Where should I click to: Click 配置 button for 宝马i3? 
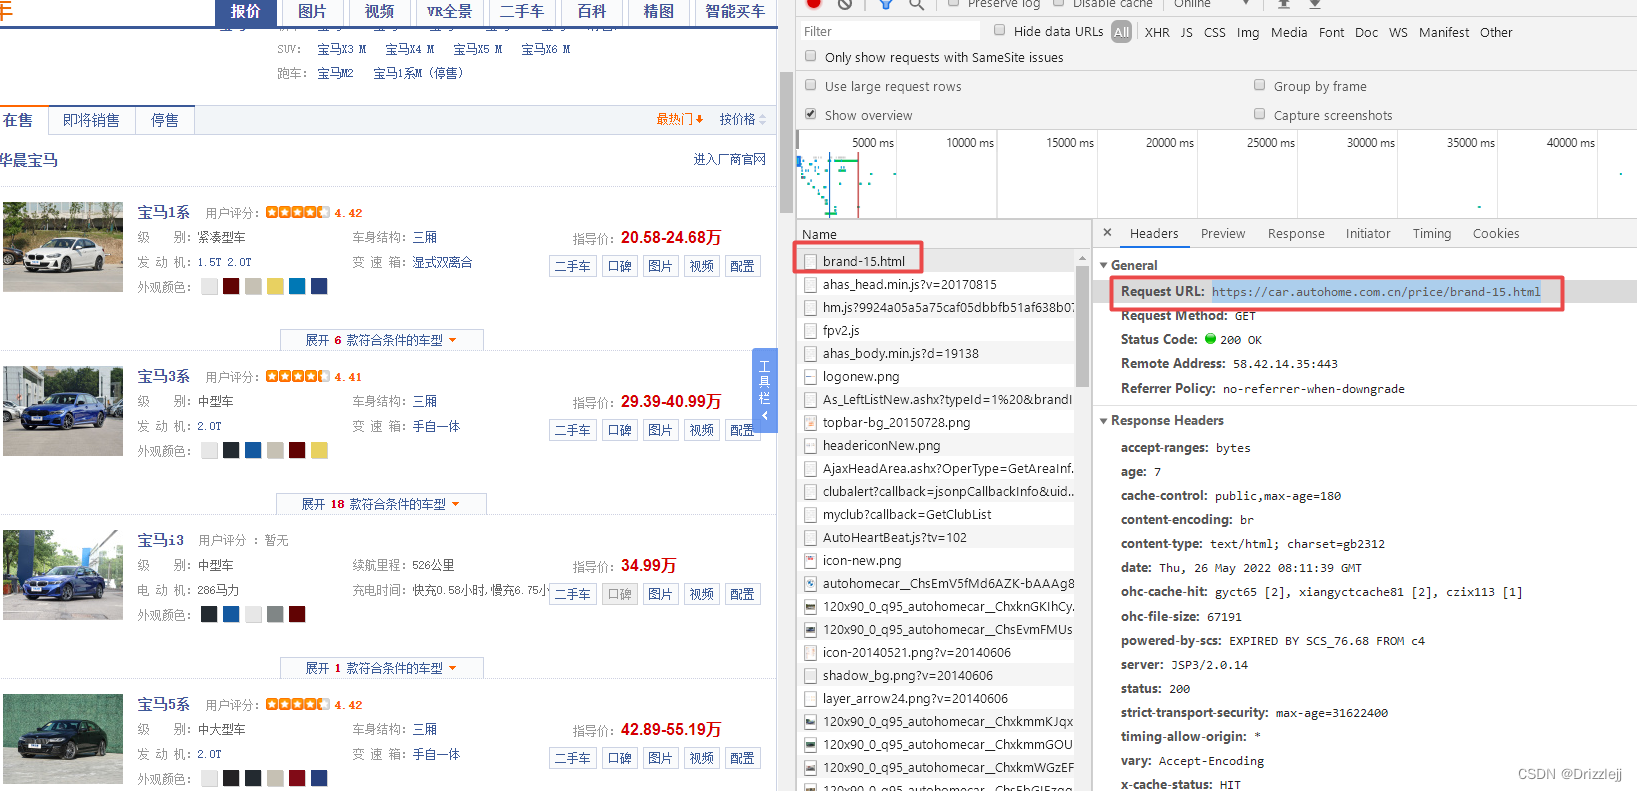(x=742, y=594)
